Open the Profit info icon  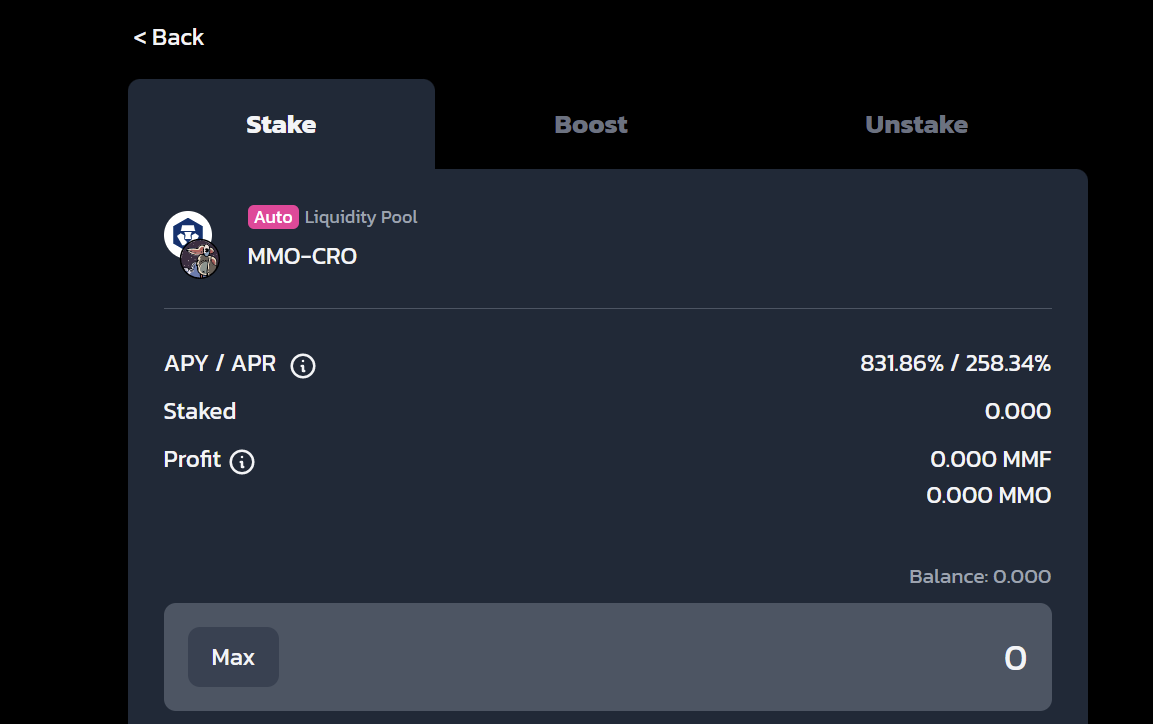click(x=242, y=462)
